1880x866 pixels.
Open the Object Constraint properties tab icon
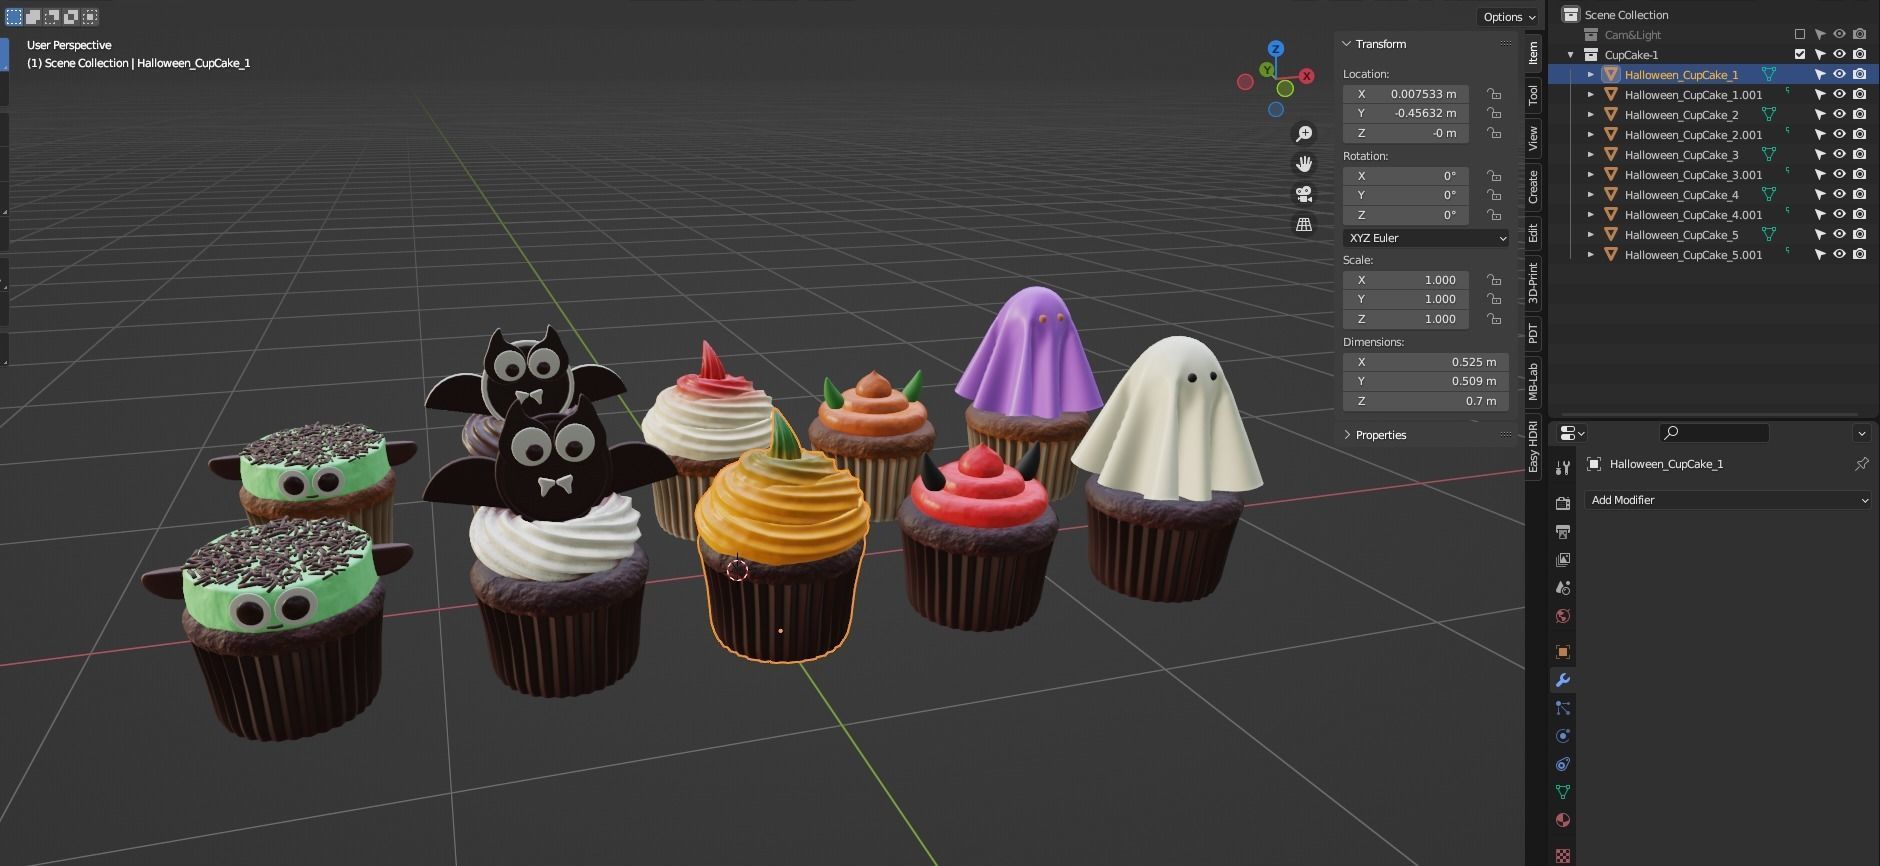point(1563,763)
